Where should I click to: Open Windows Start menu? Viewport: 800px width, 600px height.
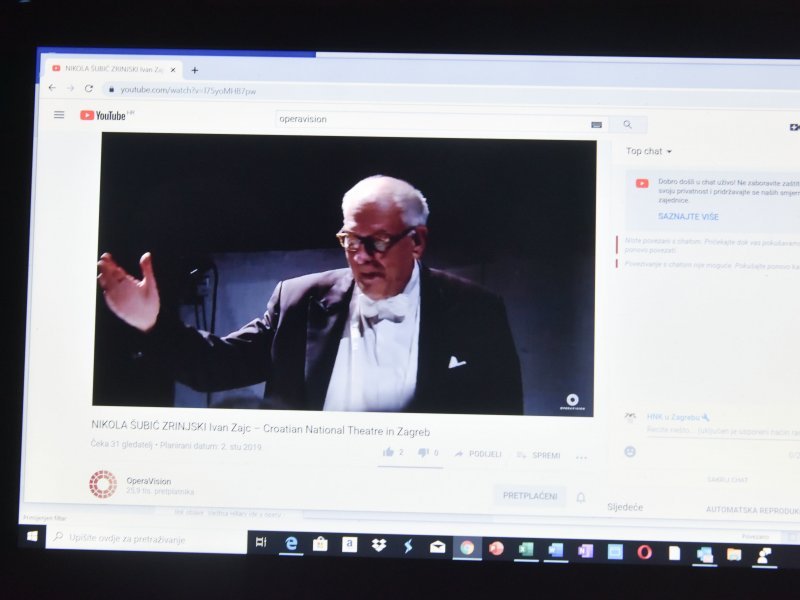pyautogui.click(x=32, y=536)
